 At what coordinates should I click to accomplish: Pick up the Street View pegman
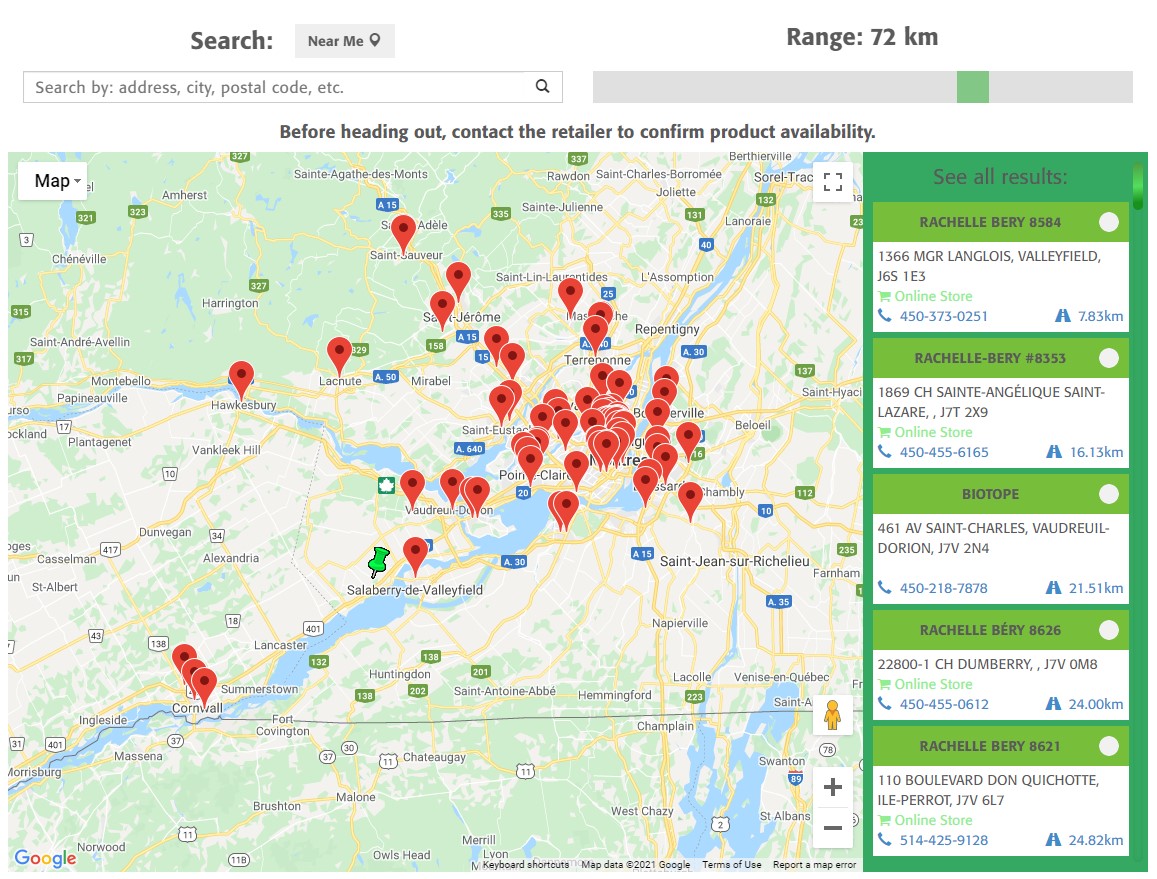[832, 714]
